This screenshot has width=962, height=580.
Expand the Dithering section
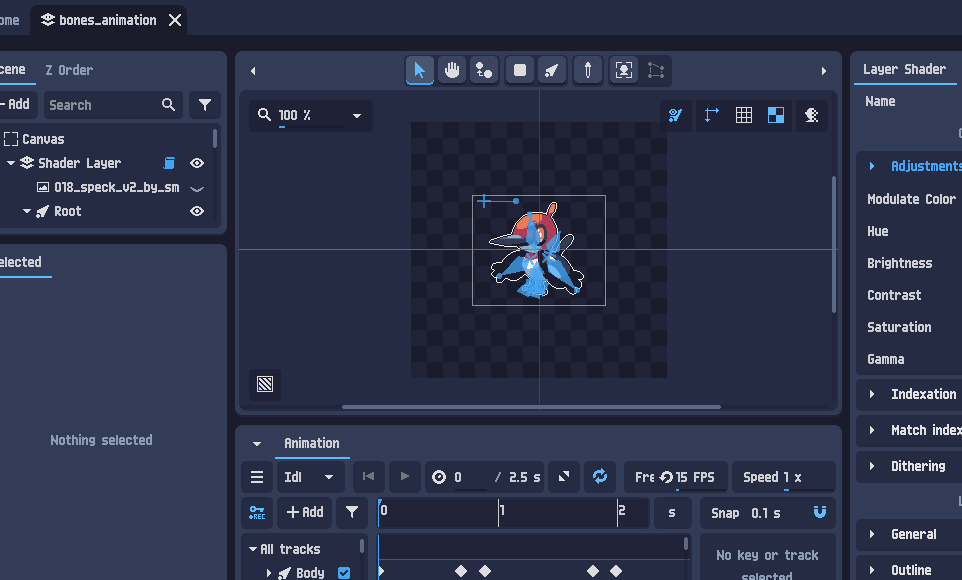click(872, 466)
